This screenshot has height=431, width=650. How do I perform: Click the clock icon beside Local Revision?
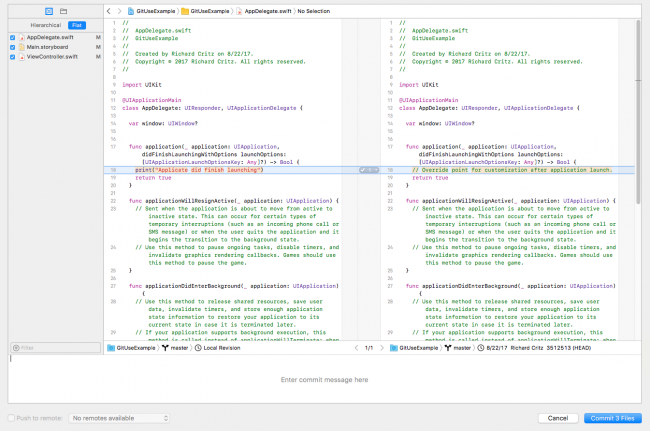tap(198, 348)
